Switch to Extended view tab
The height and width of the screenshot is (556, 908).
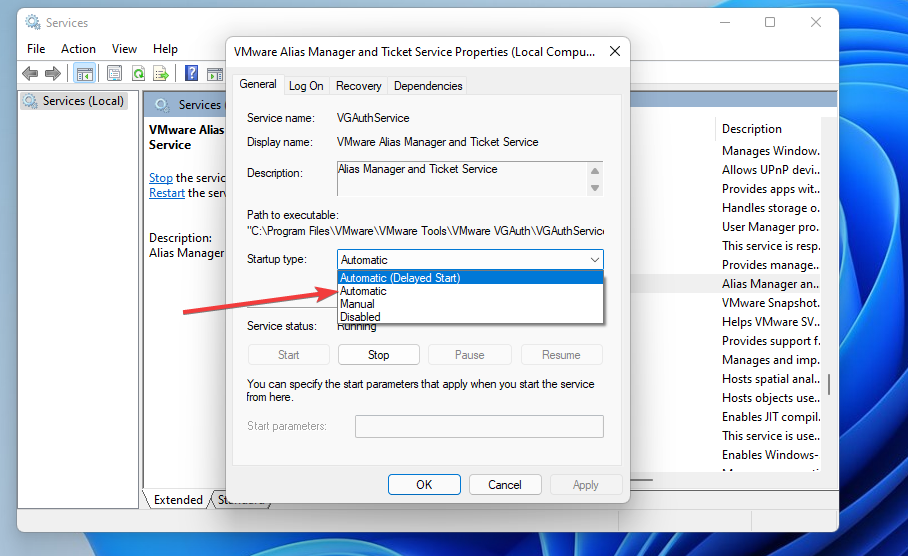[x=178, y=500]
